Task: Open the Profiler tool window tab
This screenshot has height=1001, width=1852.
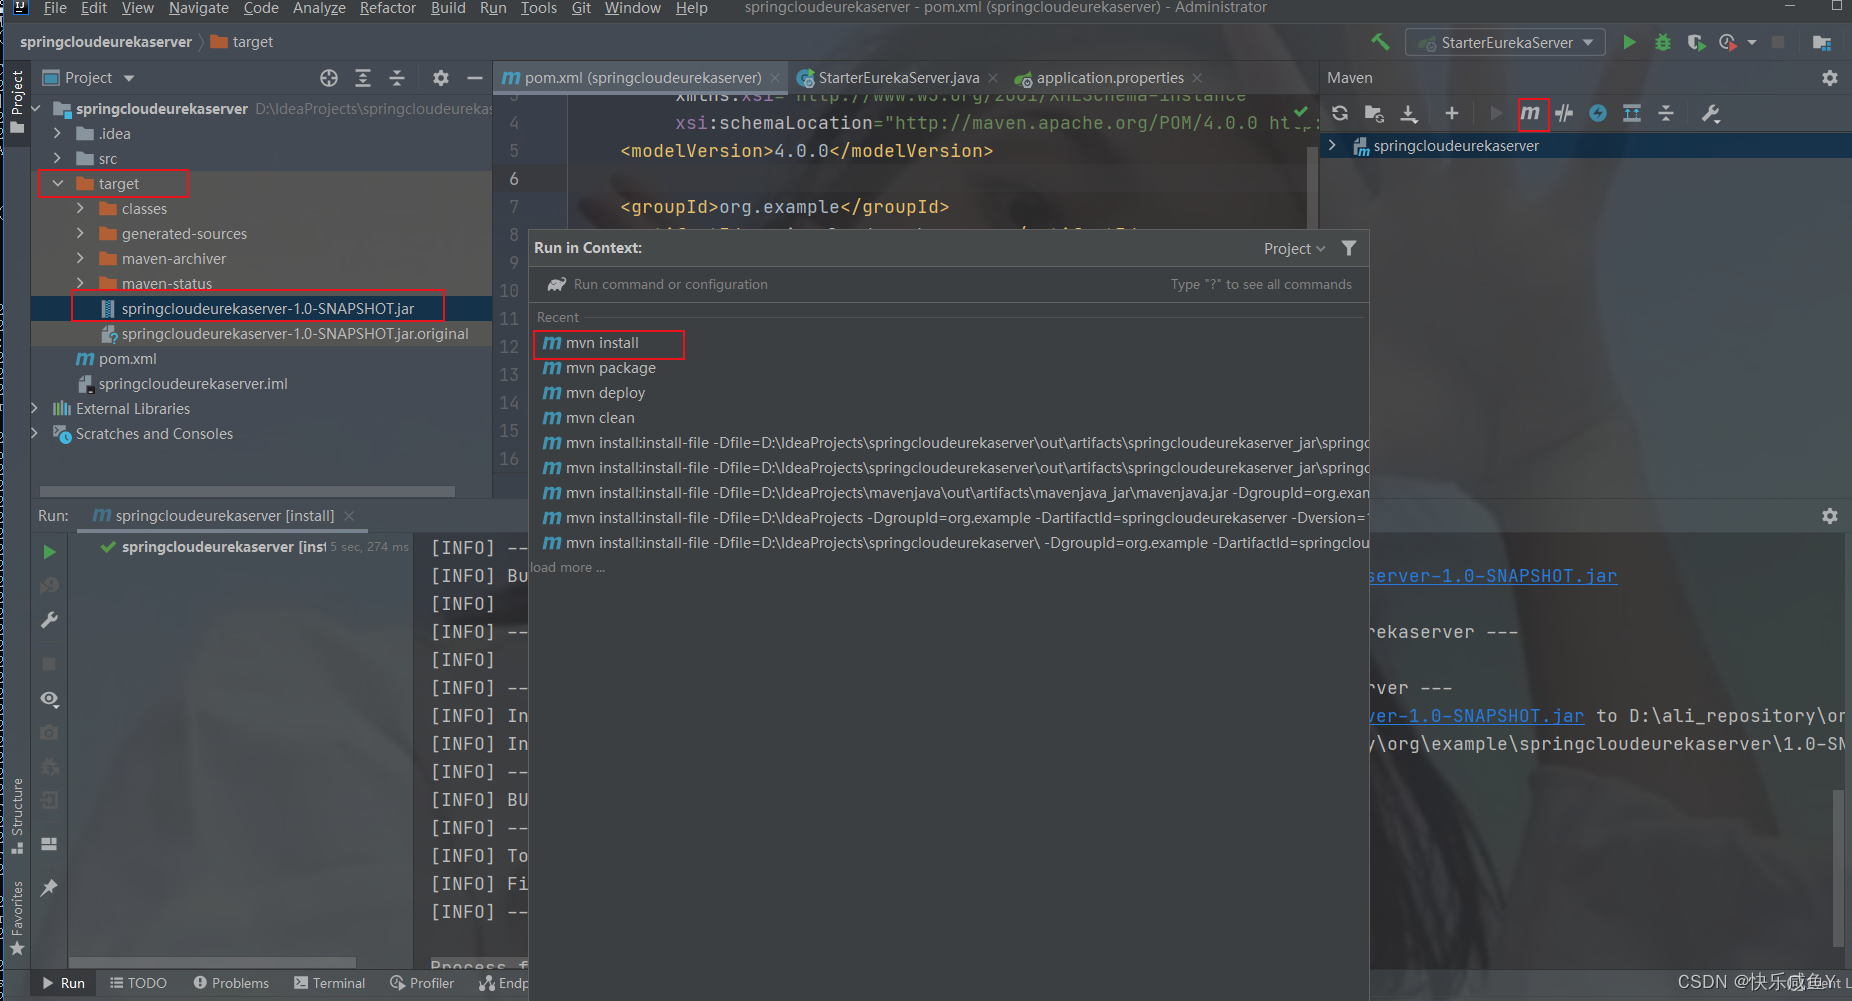Action: (x=422, y=983)
